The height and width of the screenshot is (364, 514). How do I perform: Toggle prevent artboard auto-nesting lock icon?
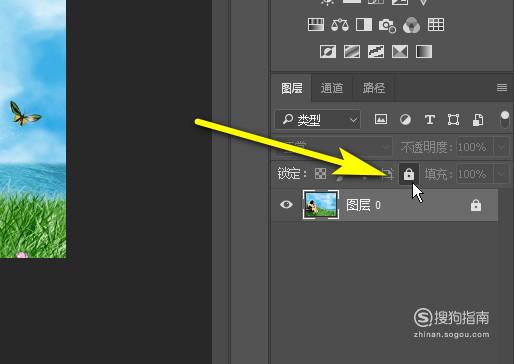[388, 174]
